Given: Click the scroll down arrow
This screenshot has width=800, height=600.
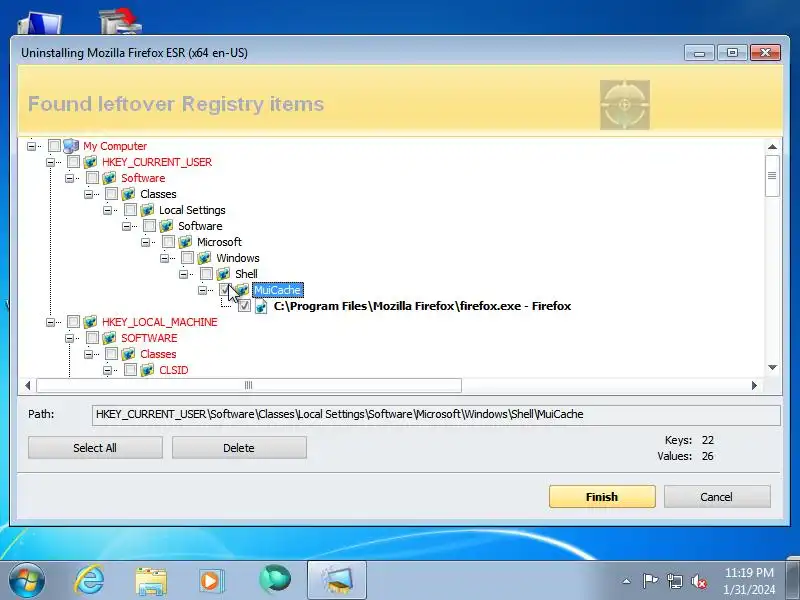Looking at the screenshot, I should tap(772, 368).
